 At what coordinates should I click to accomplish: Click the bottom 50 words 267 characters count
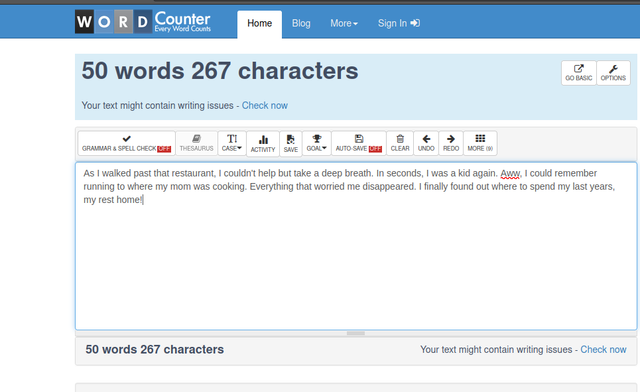click(155, 350)
